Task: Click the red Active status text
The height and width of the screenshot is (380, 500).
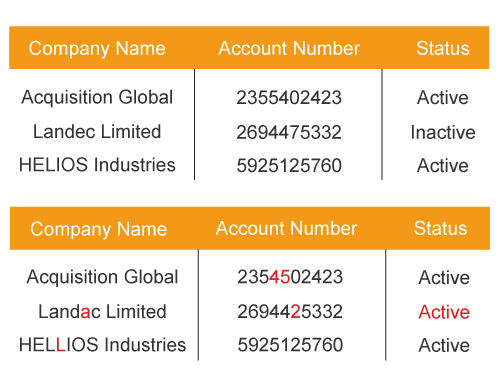Action: point(444,312)
